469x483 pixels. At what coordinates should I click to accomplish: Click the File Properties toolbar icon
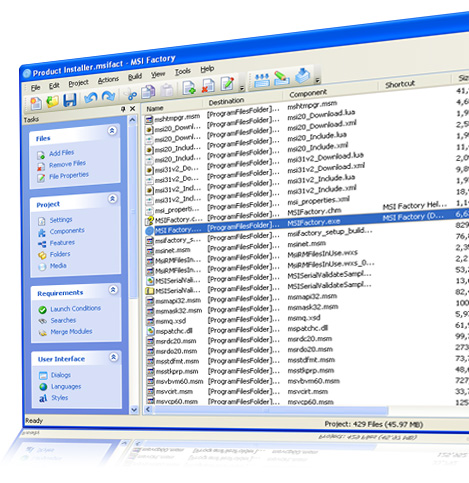[x=227, y=84]
